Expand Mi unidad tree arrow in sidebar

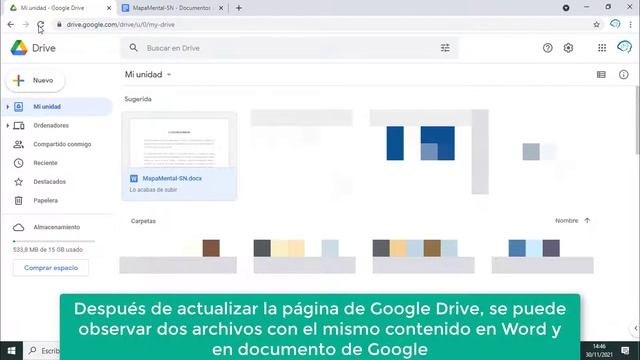(x=7, y=107)
